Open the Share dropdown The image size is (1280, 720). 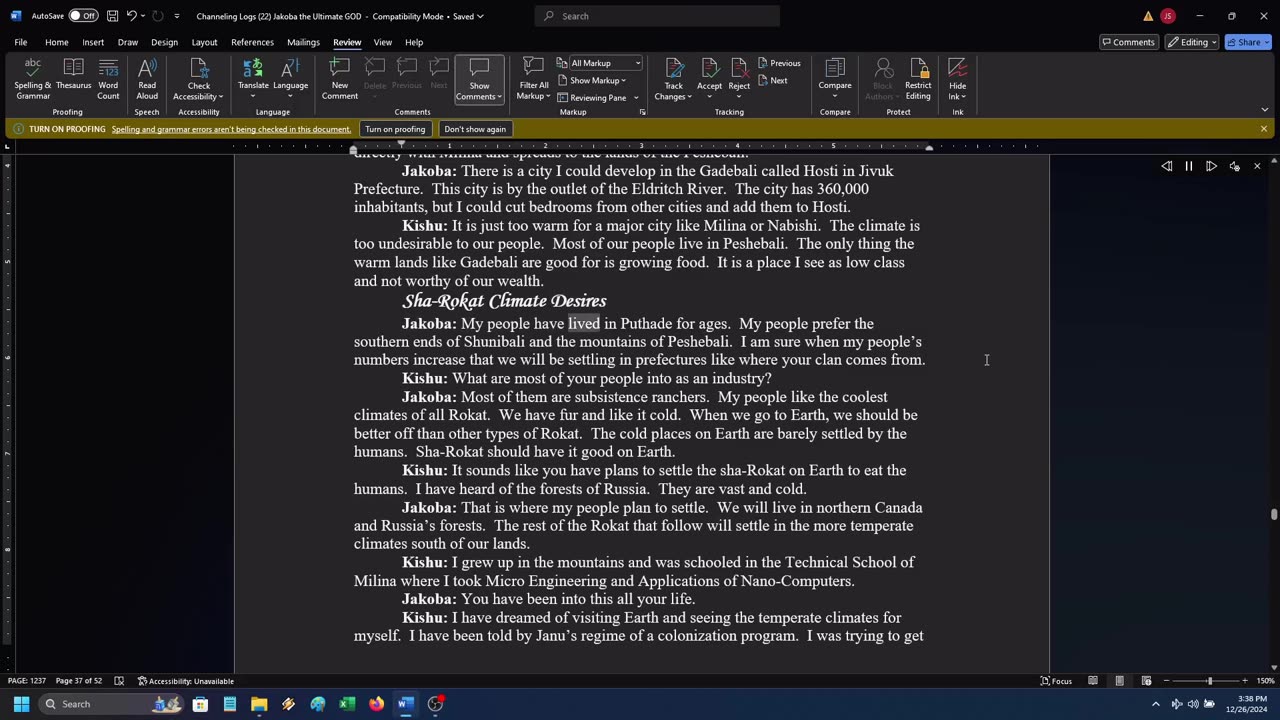pyautogui.click(x=1249, y=42)
